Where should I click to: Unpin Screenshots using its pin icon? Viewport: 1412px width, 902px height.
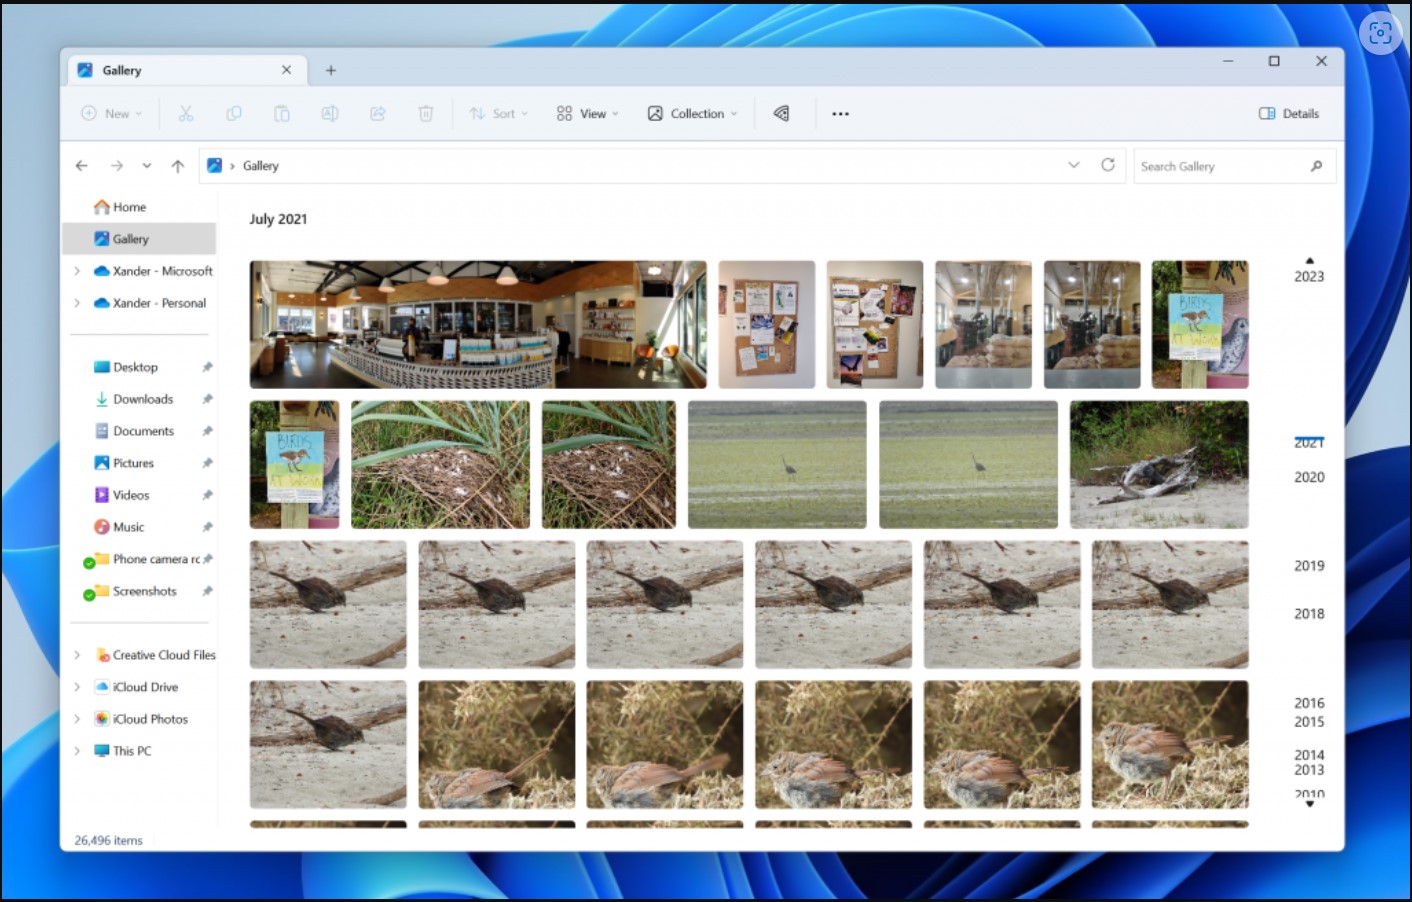coord(208,591)
